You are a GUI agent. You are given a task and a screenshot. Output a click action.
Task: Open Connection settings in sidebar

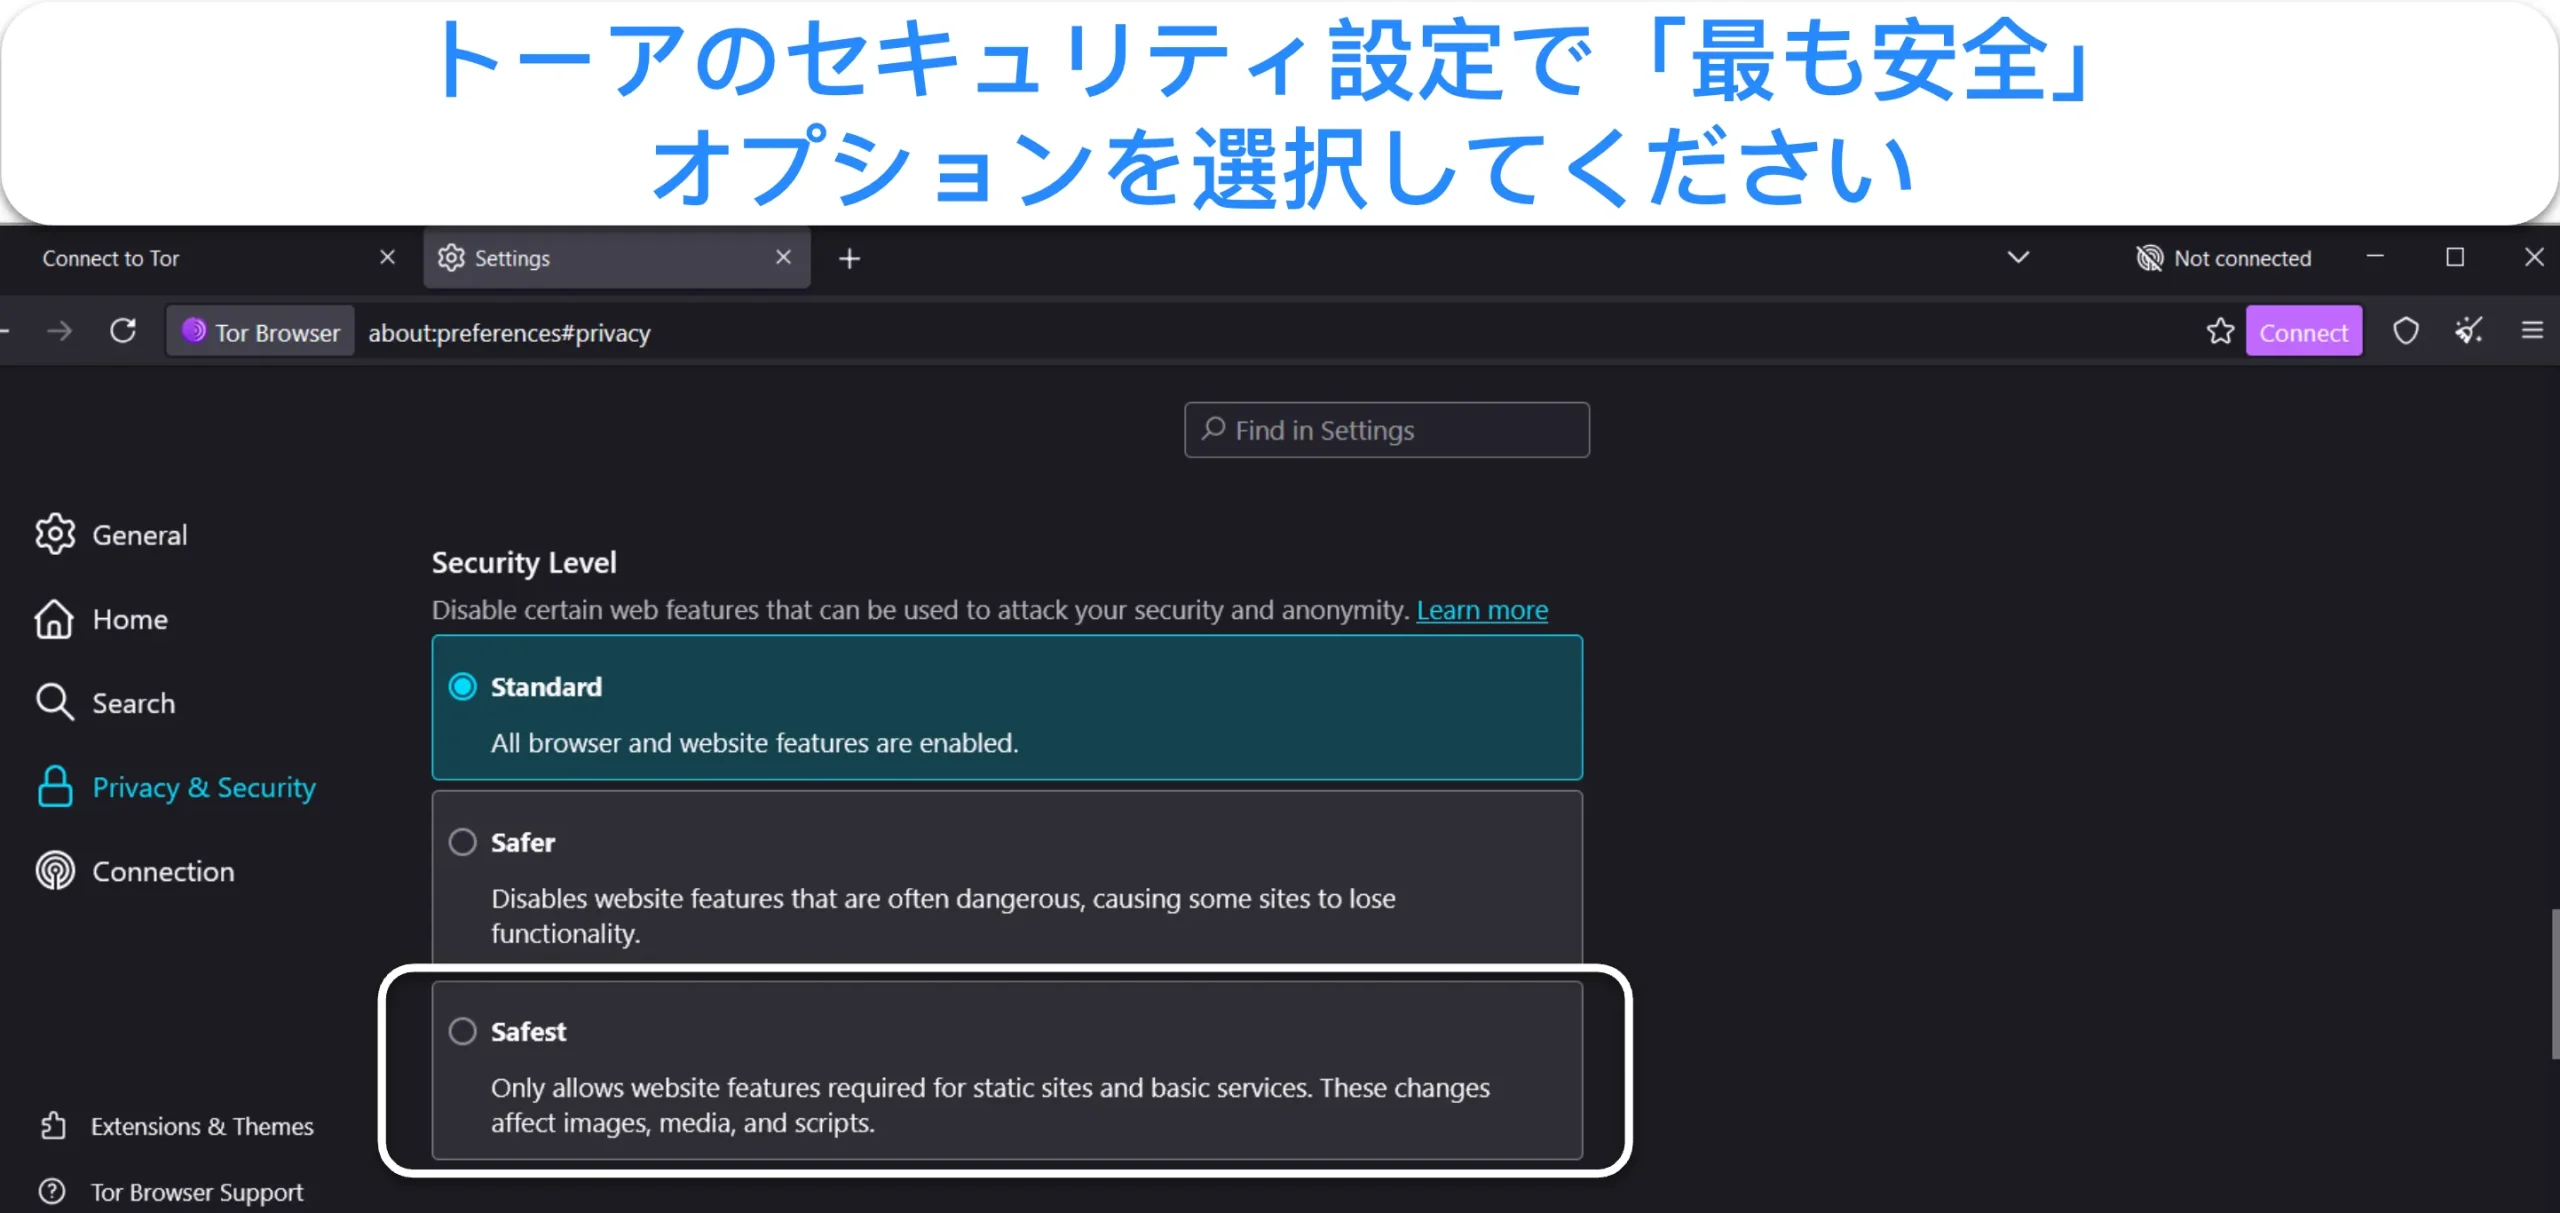(x=135, y=871)
